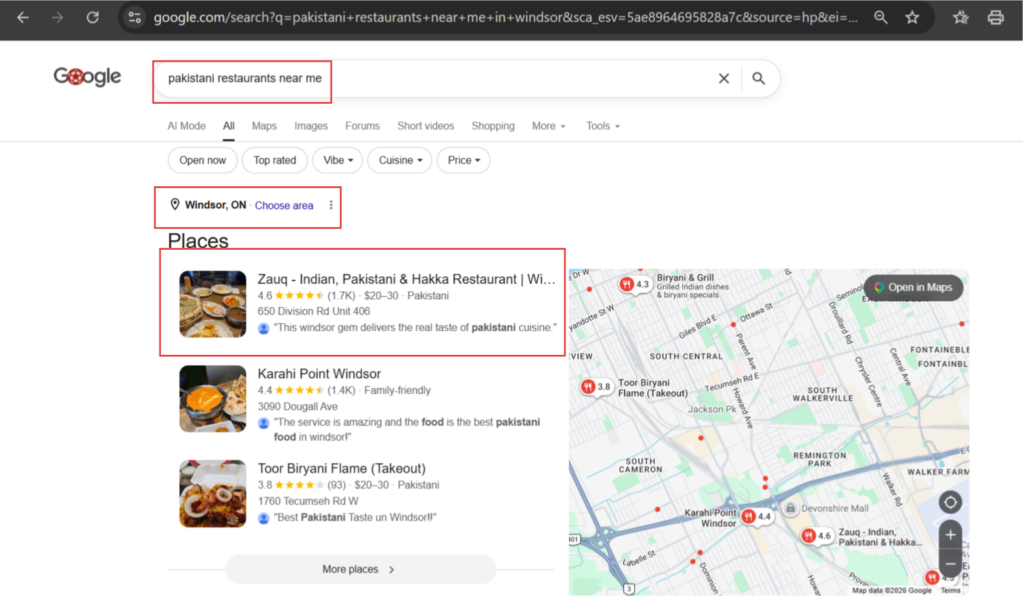Clear the search box with the X icon
This screenshot has height=615, width=1024.
(724, 78)
